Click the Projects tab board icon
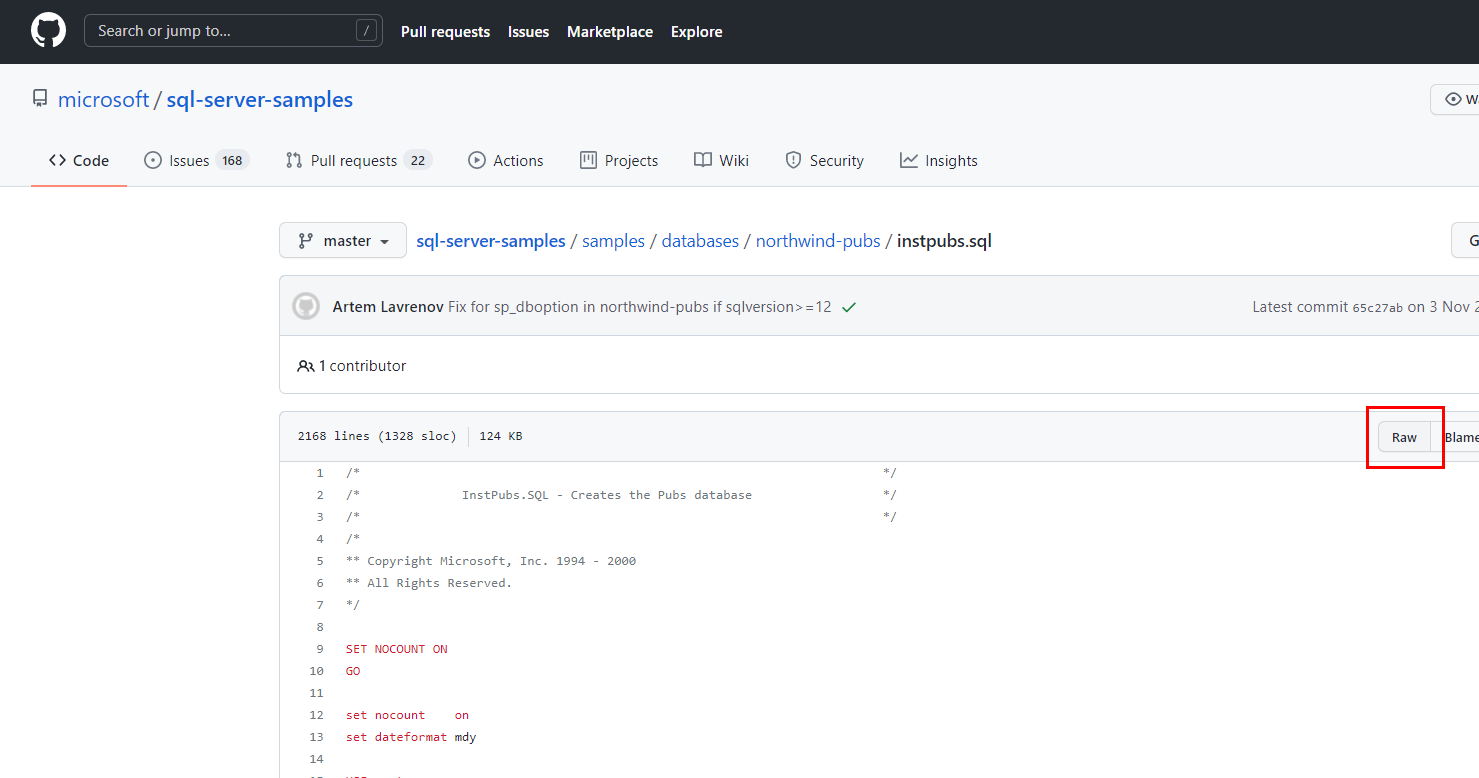The image size is (1479, 778). coord(588,160)
